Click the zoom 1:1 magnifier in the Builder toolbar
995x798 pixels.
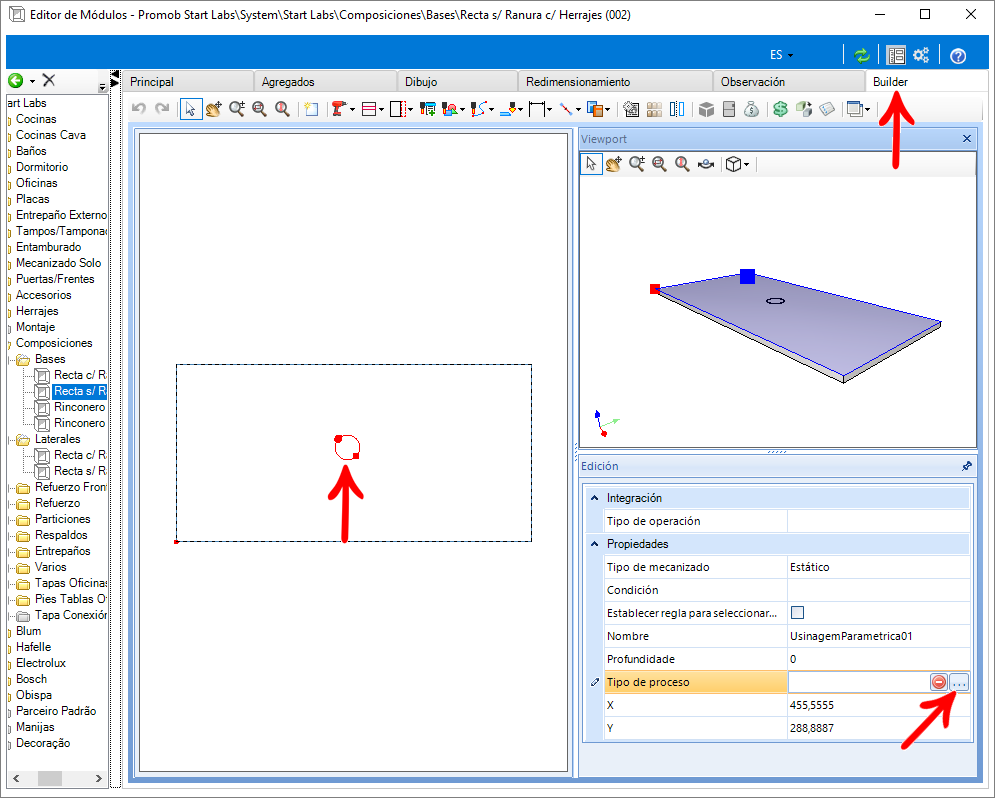click(x=282, y=109)
